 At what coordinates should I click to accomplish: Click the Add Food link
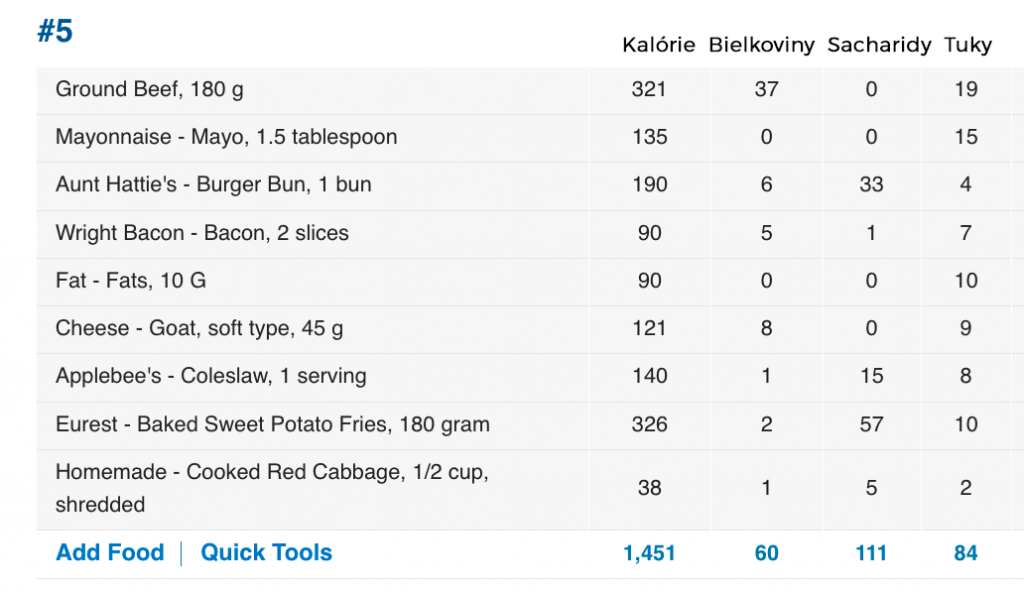[x=110, y=553]
